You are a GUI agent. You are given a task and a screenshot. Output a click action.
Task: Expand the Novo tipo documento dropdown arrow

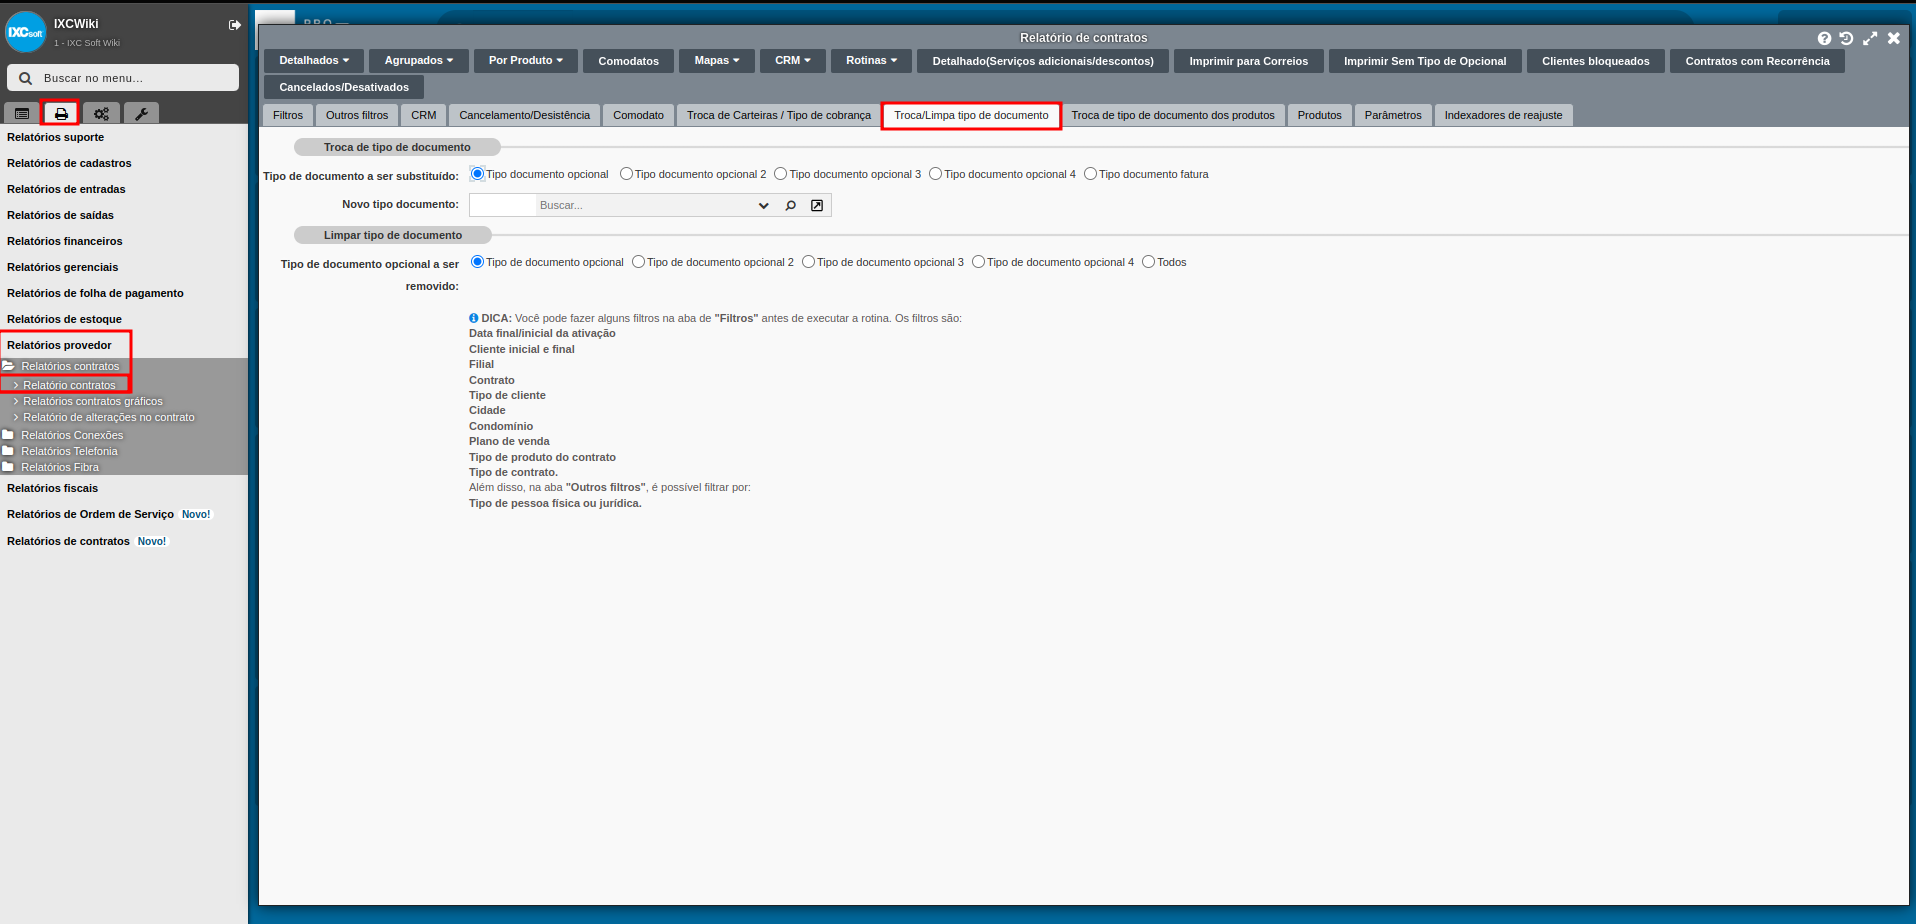click(x=764, y=205)
